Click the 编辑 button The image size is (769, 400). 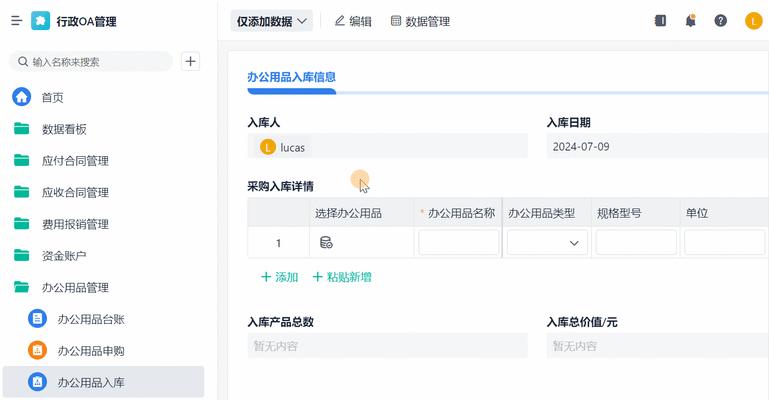pos(353,21)
